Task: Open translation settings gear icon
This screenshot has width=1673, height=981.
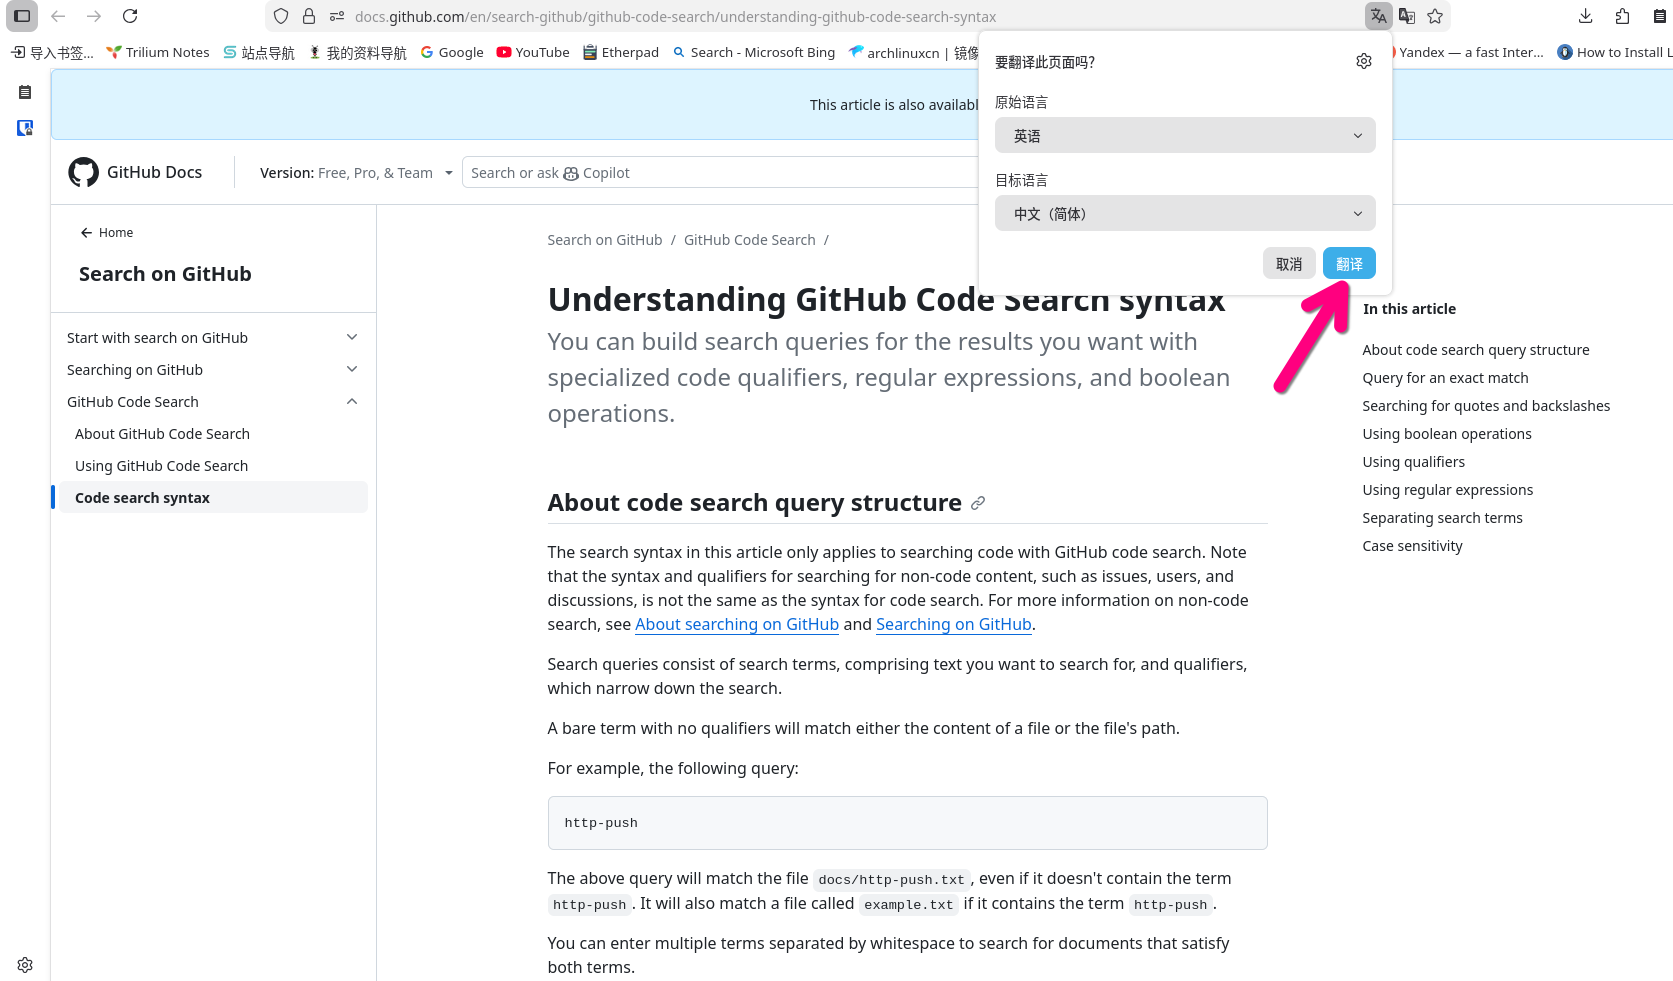Action: pyautogui.click(x=1363, y=62)
